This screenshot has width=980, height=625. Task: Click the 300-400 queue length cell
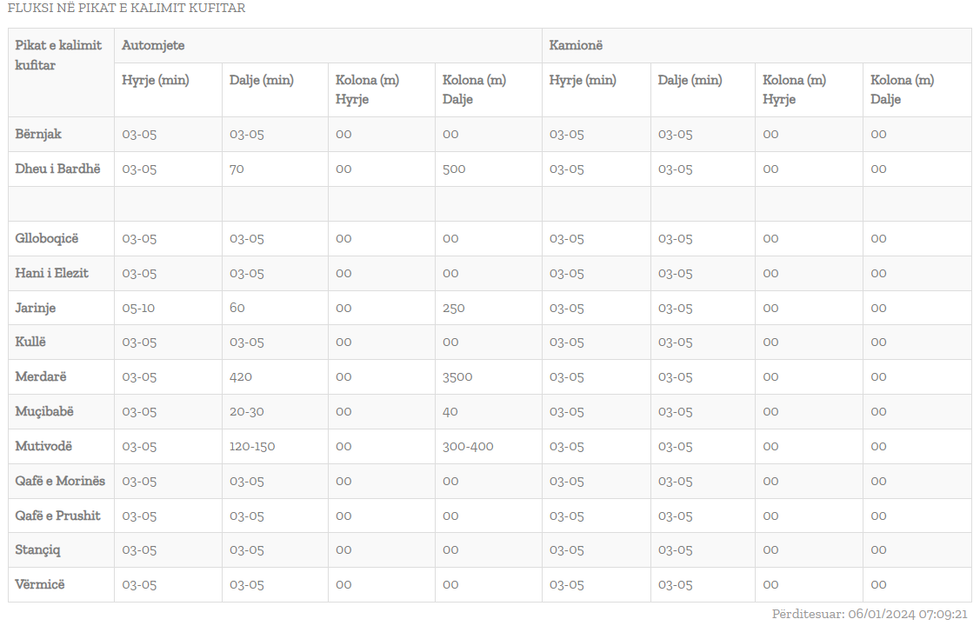pos(468,446)
